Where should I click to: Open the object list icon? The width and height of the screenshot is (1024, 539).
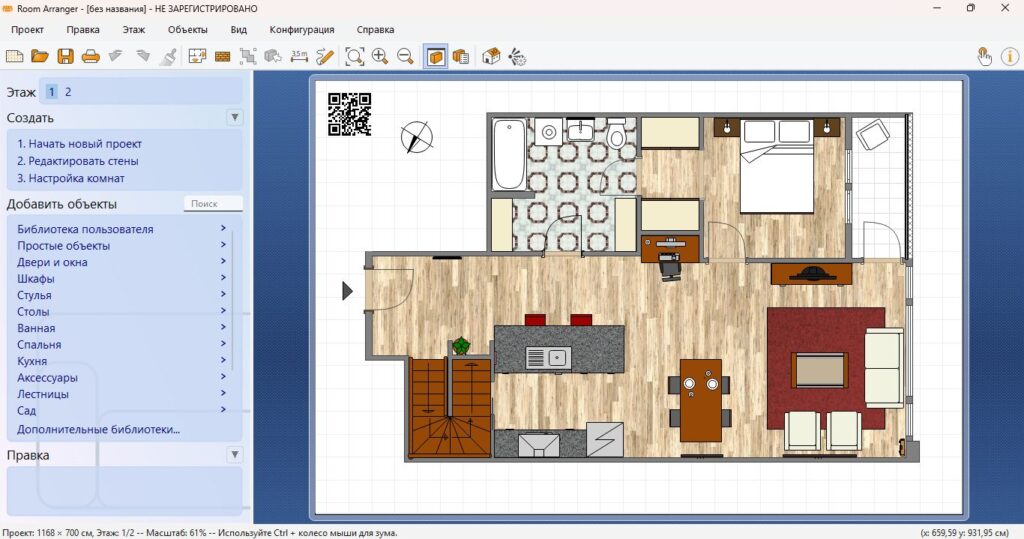pos(461,57)
